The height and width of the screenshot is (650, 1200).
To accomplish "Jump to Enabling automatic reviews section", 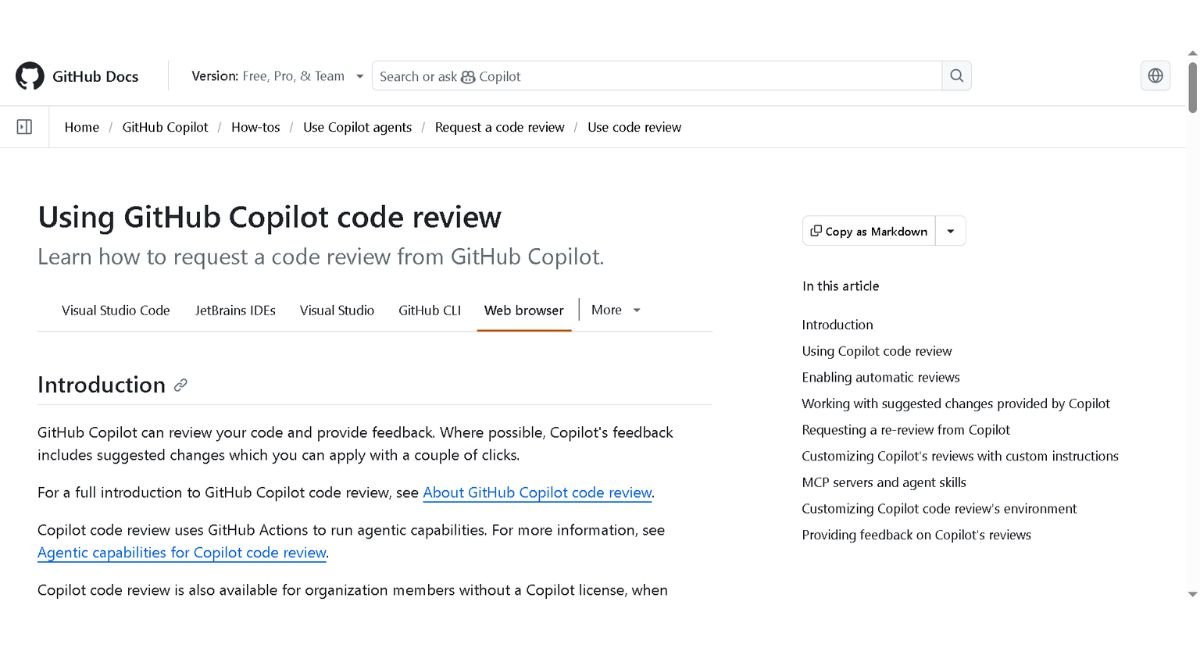I will pos(881,377).
